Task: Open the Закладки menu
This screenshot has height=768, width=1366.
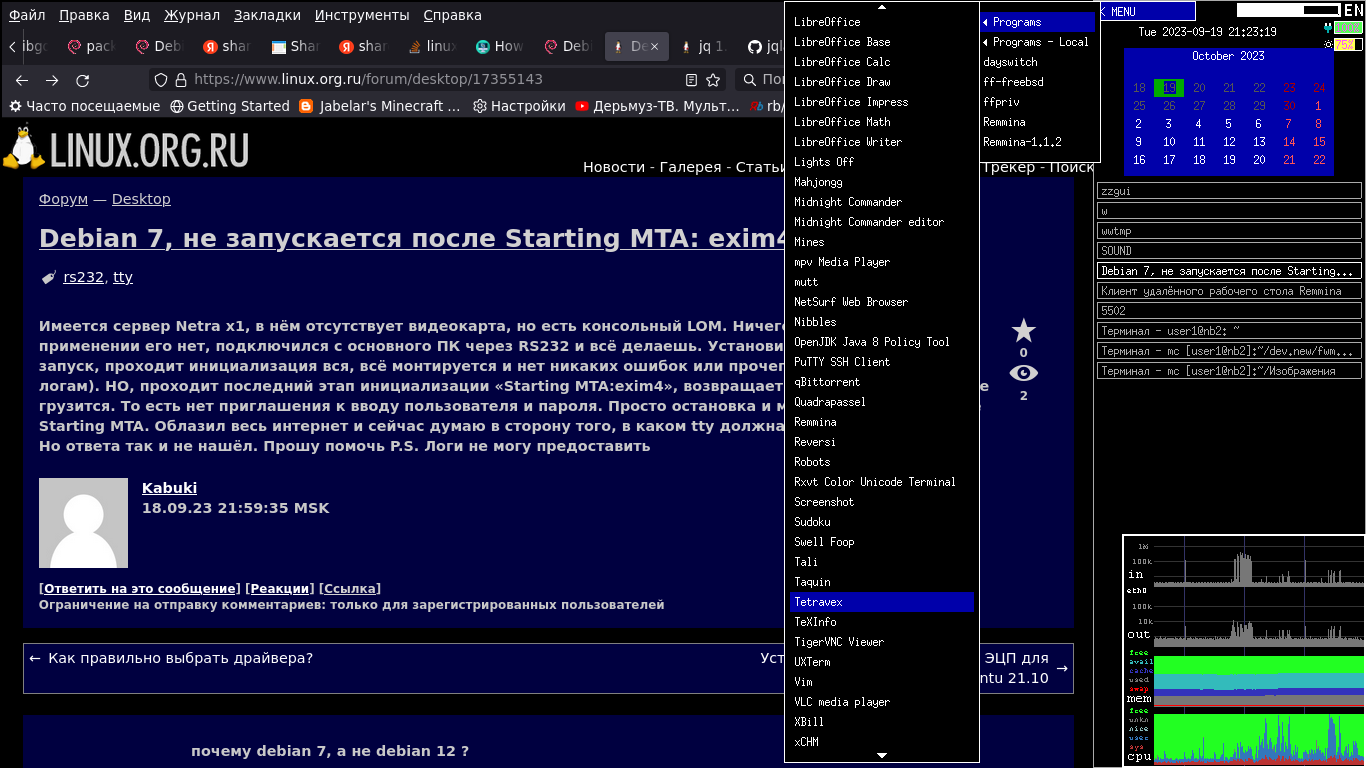Action: coord(267,15)
